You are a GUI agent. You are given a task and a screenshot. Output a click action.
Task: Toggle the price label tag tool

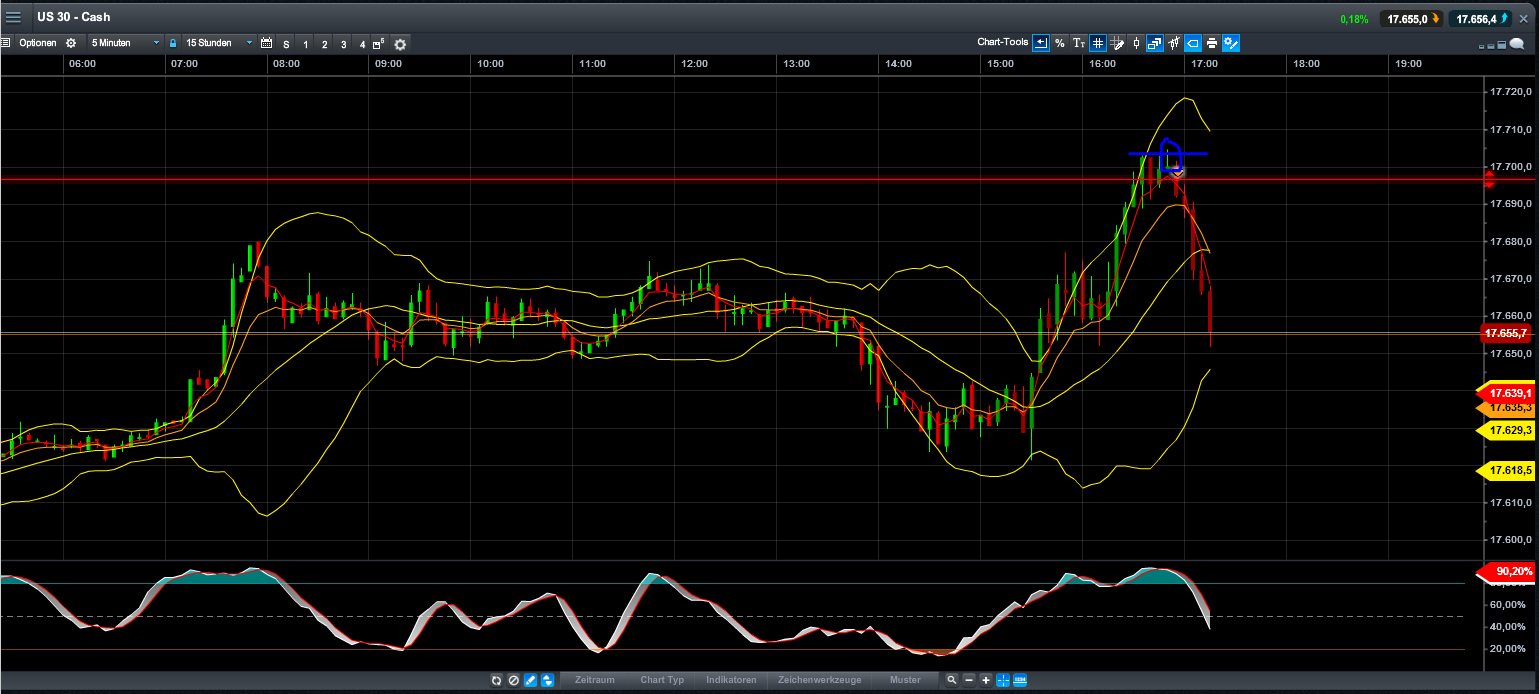1193,43
